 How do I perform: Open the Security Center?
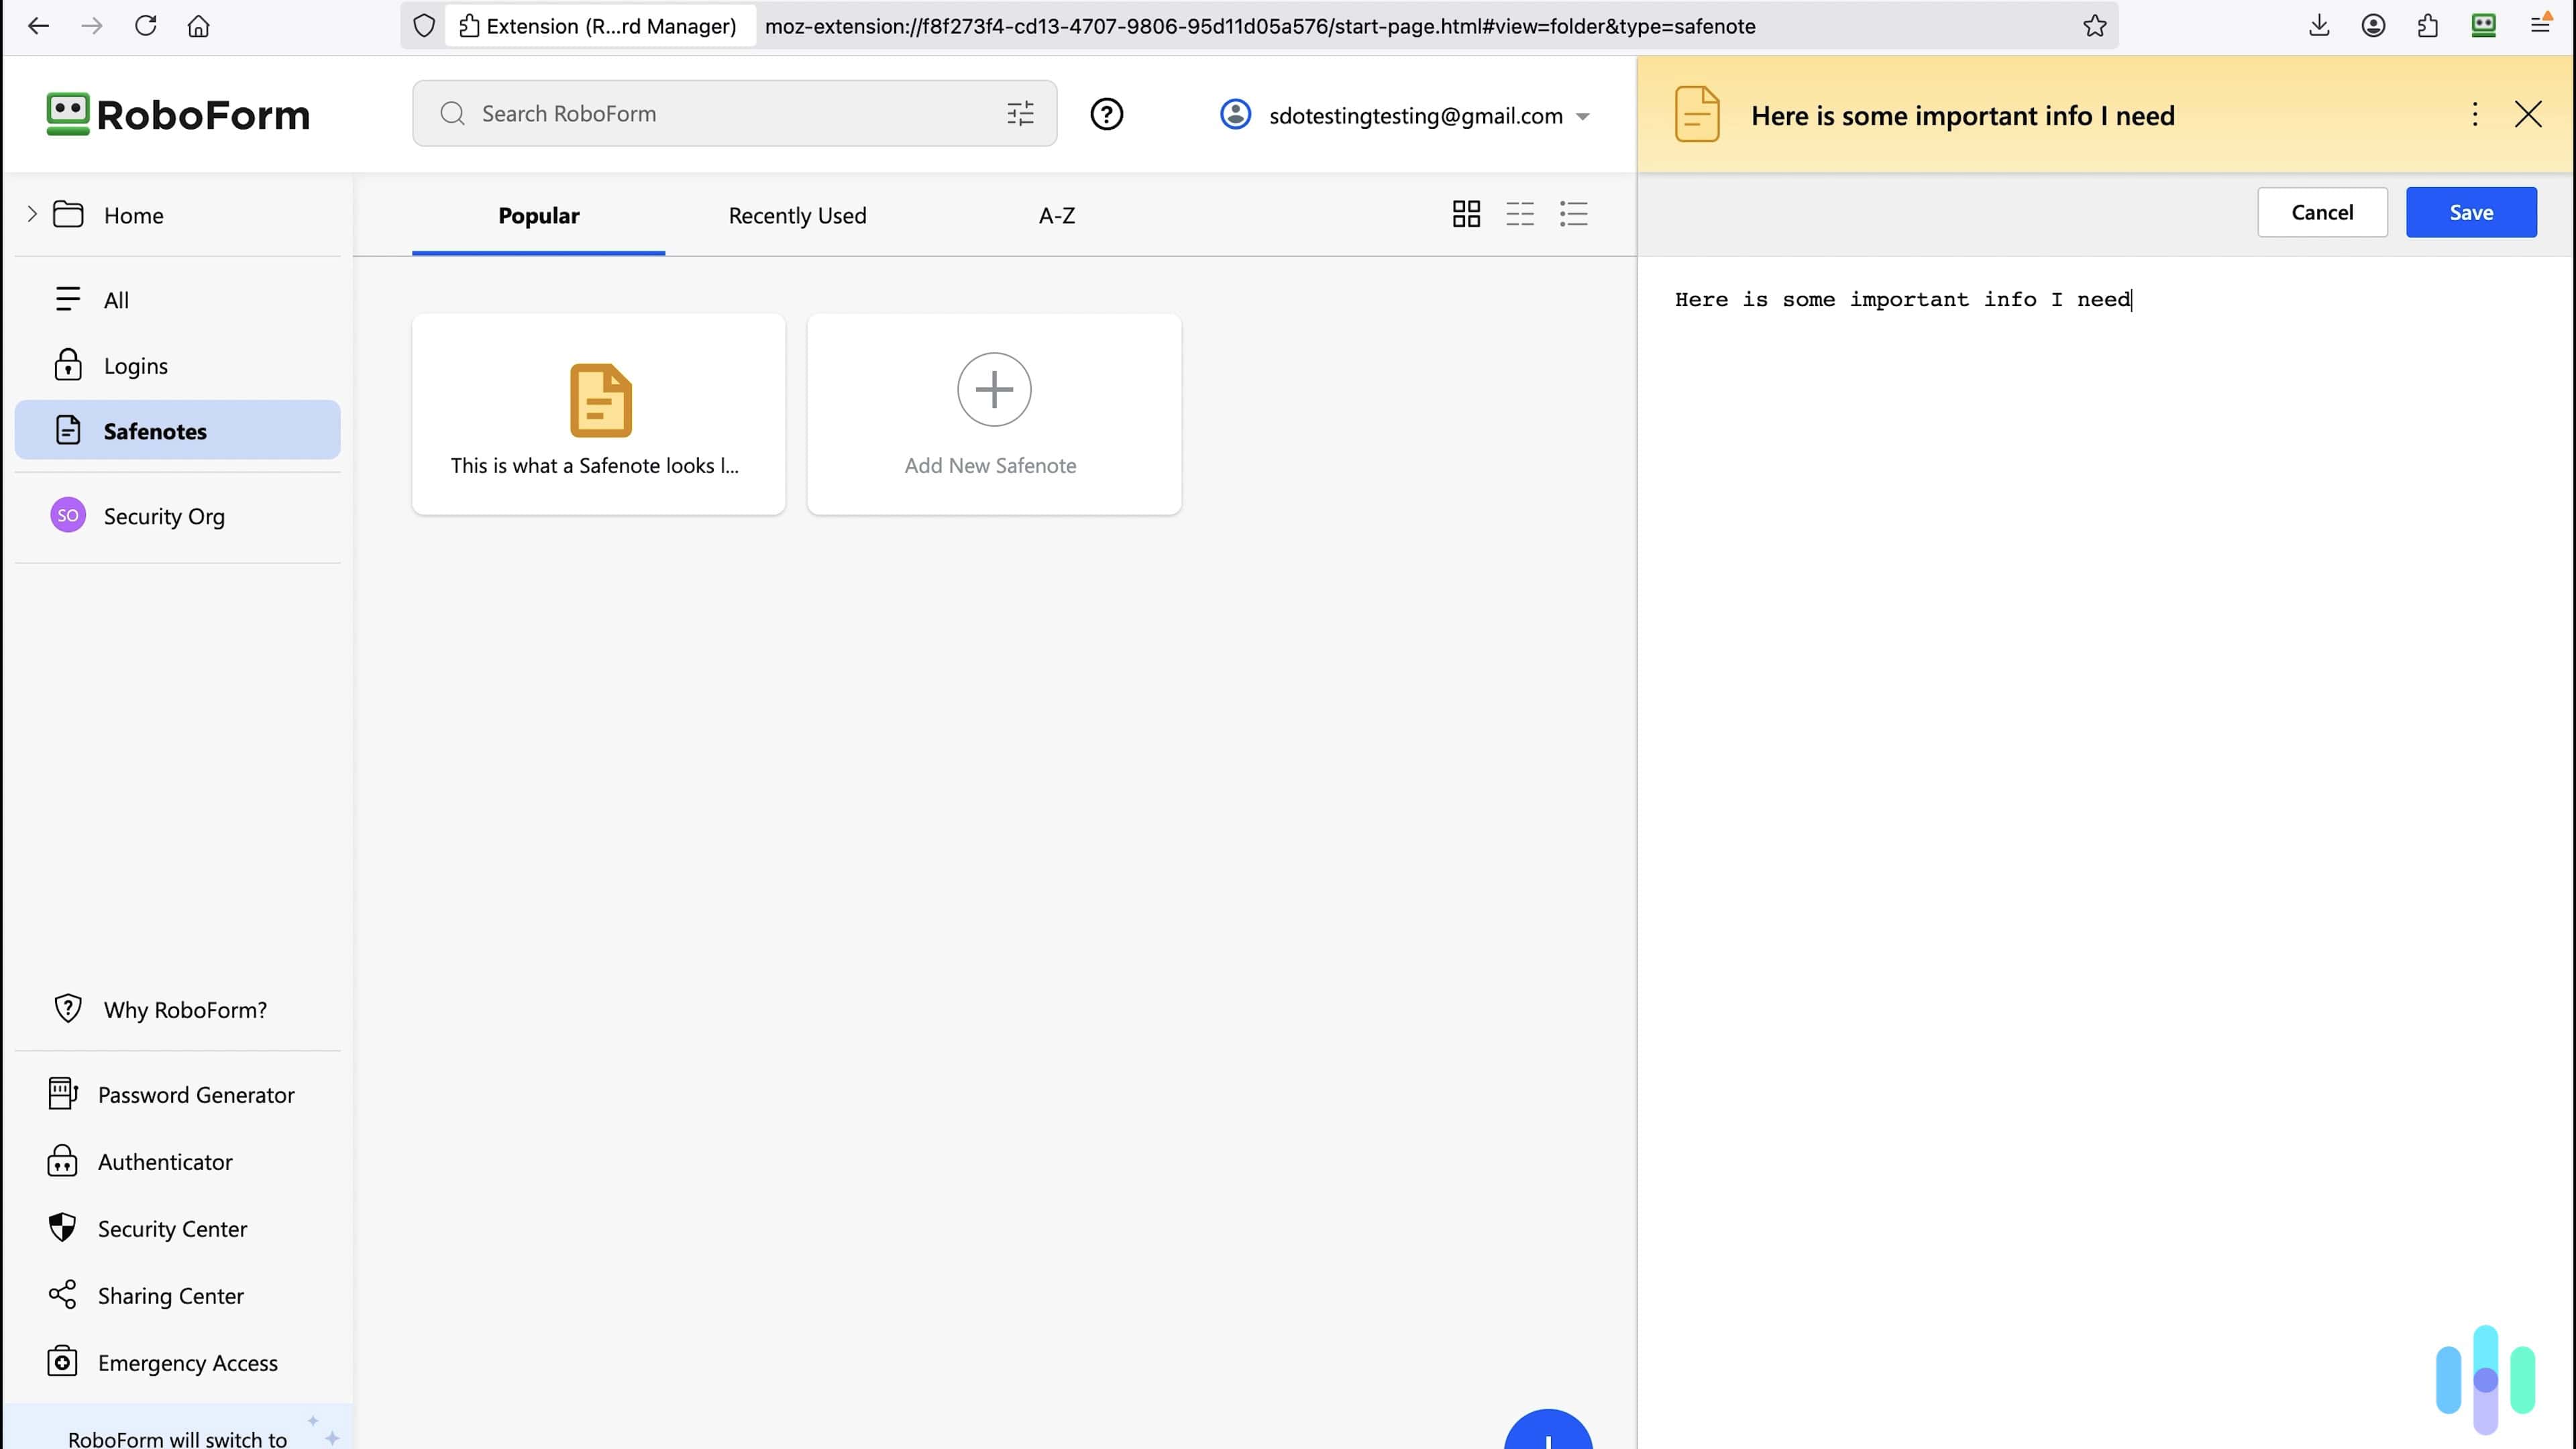tap(172, 1228)
